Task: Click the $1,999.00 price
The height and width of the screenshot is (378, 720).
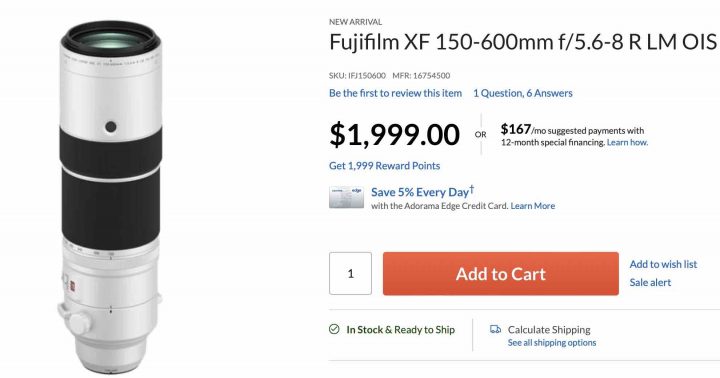Action: [394, 135]
